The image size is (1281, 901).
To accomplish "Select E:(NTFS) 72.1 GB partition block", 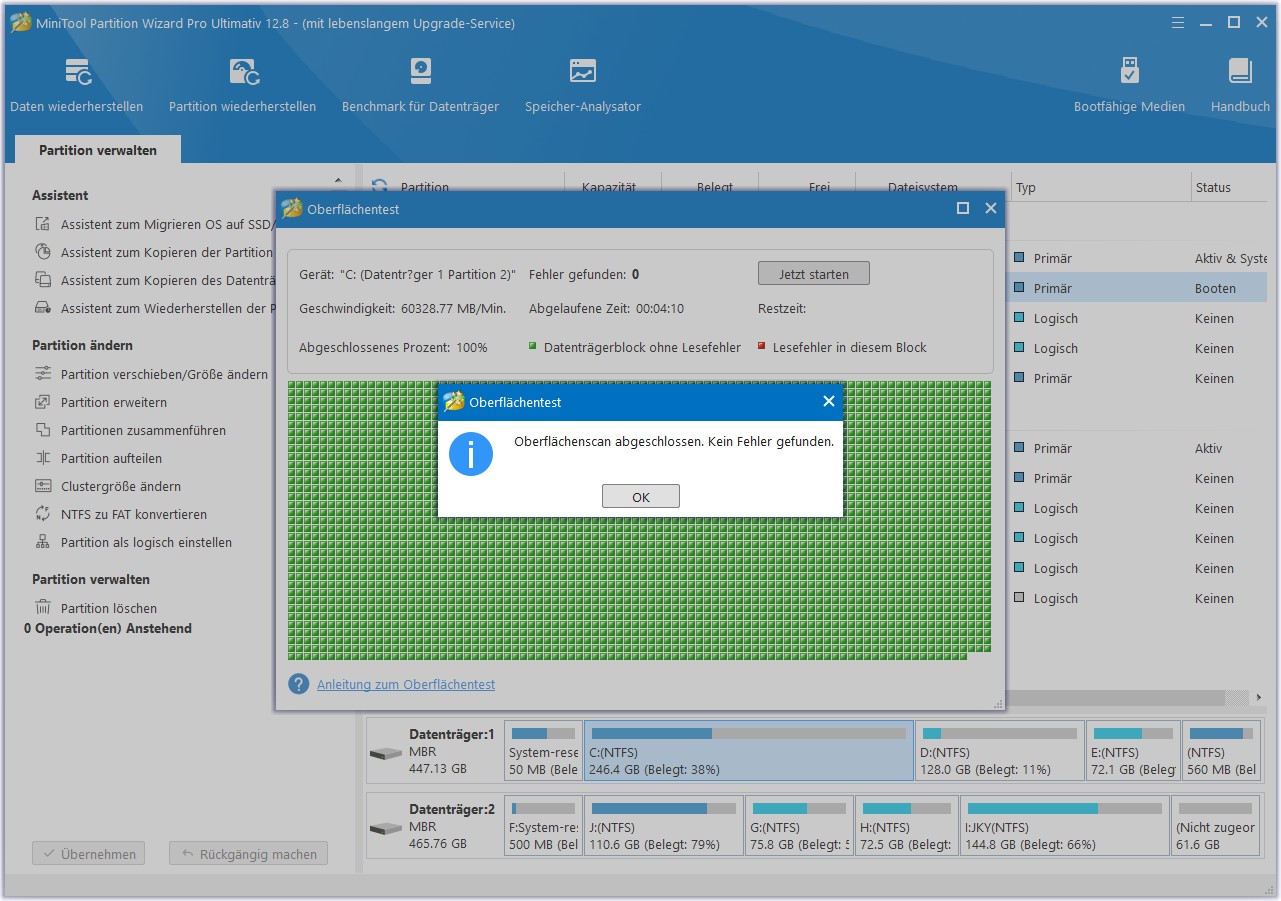I will click(1133, 751).
